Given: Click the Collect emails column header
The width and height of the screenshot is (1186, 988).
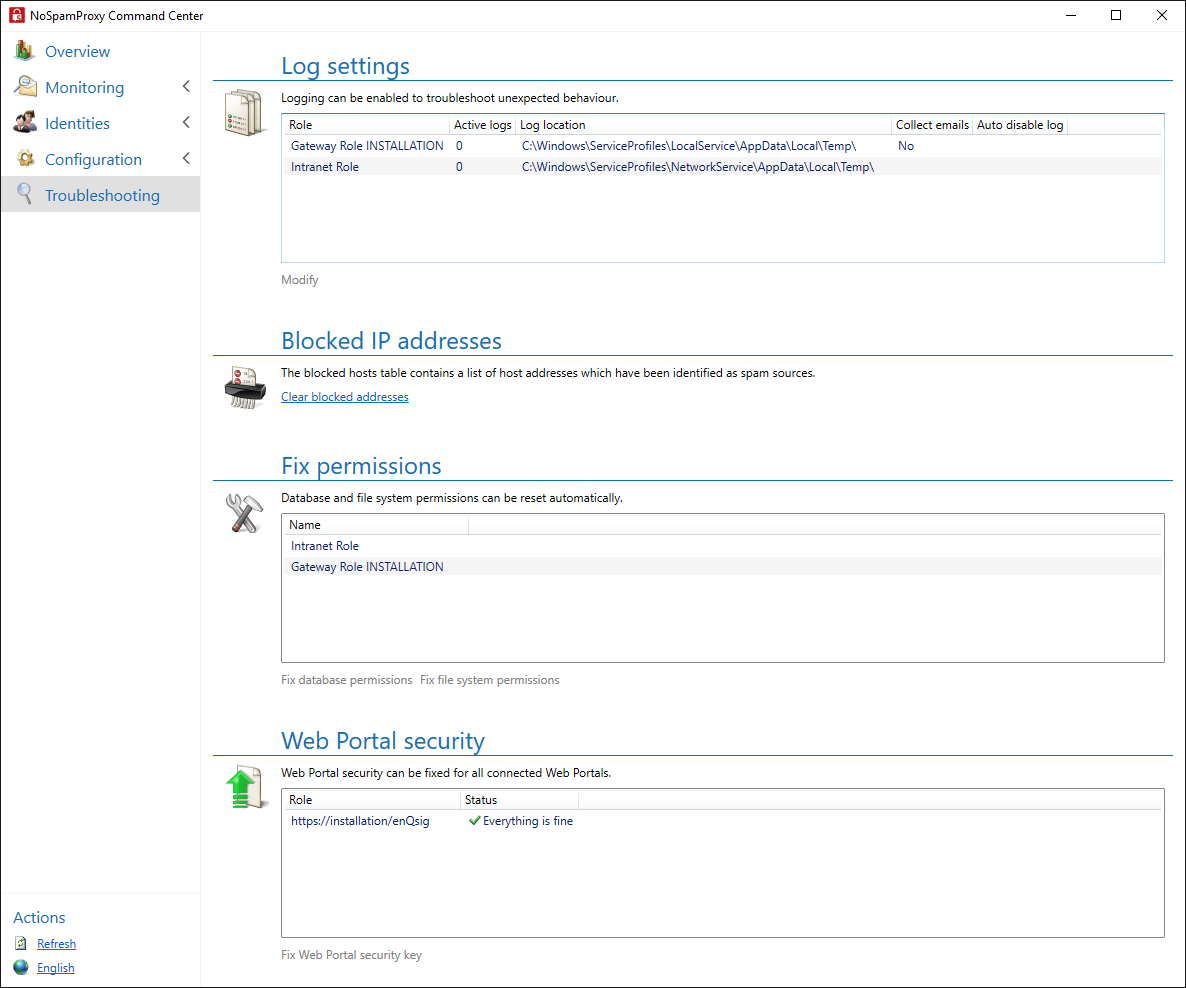Looking at the screenshot, I should (932, 125).
